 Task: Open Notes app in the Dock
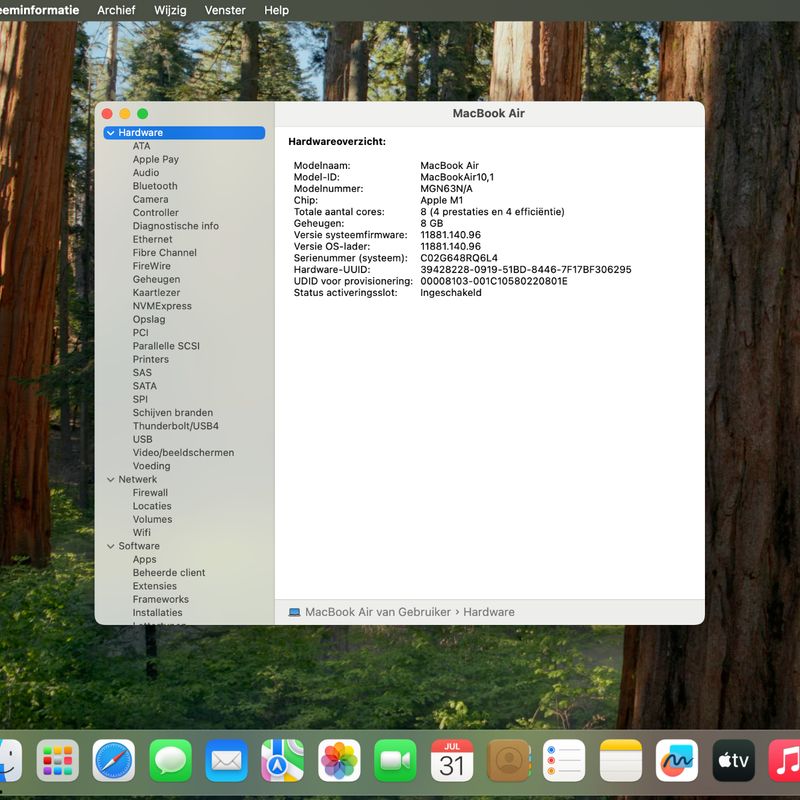pyautogui.click(x=621, y=761)
